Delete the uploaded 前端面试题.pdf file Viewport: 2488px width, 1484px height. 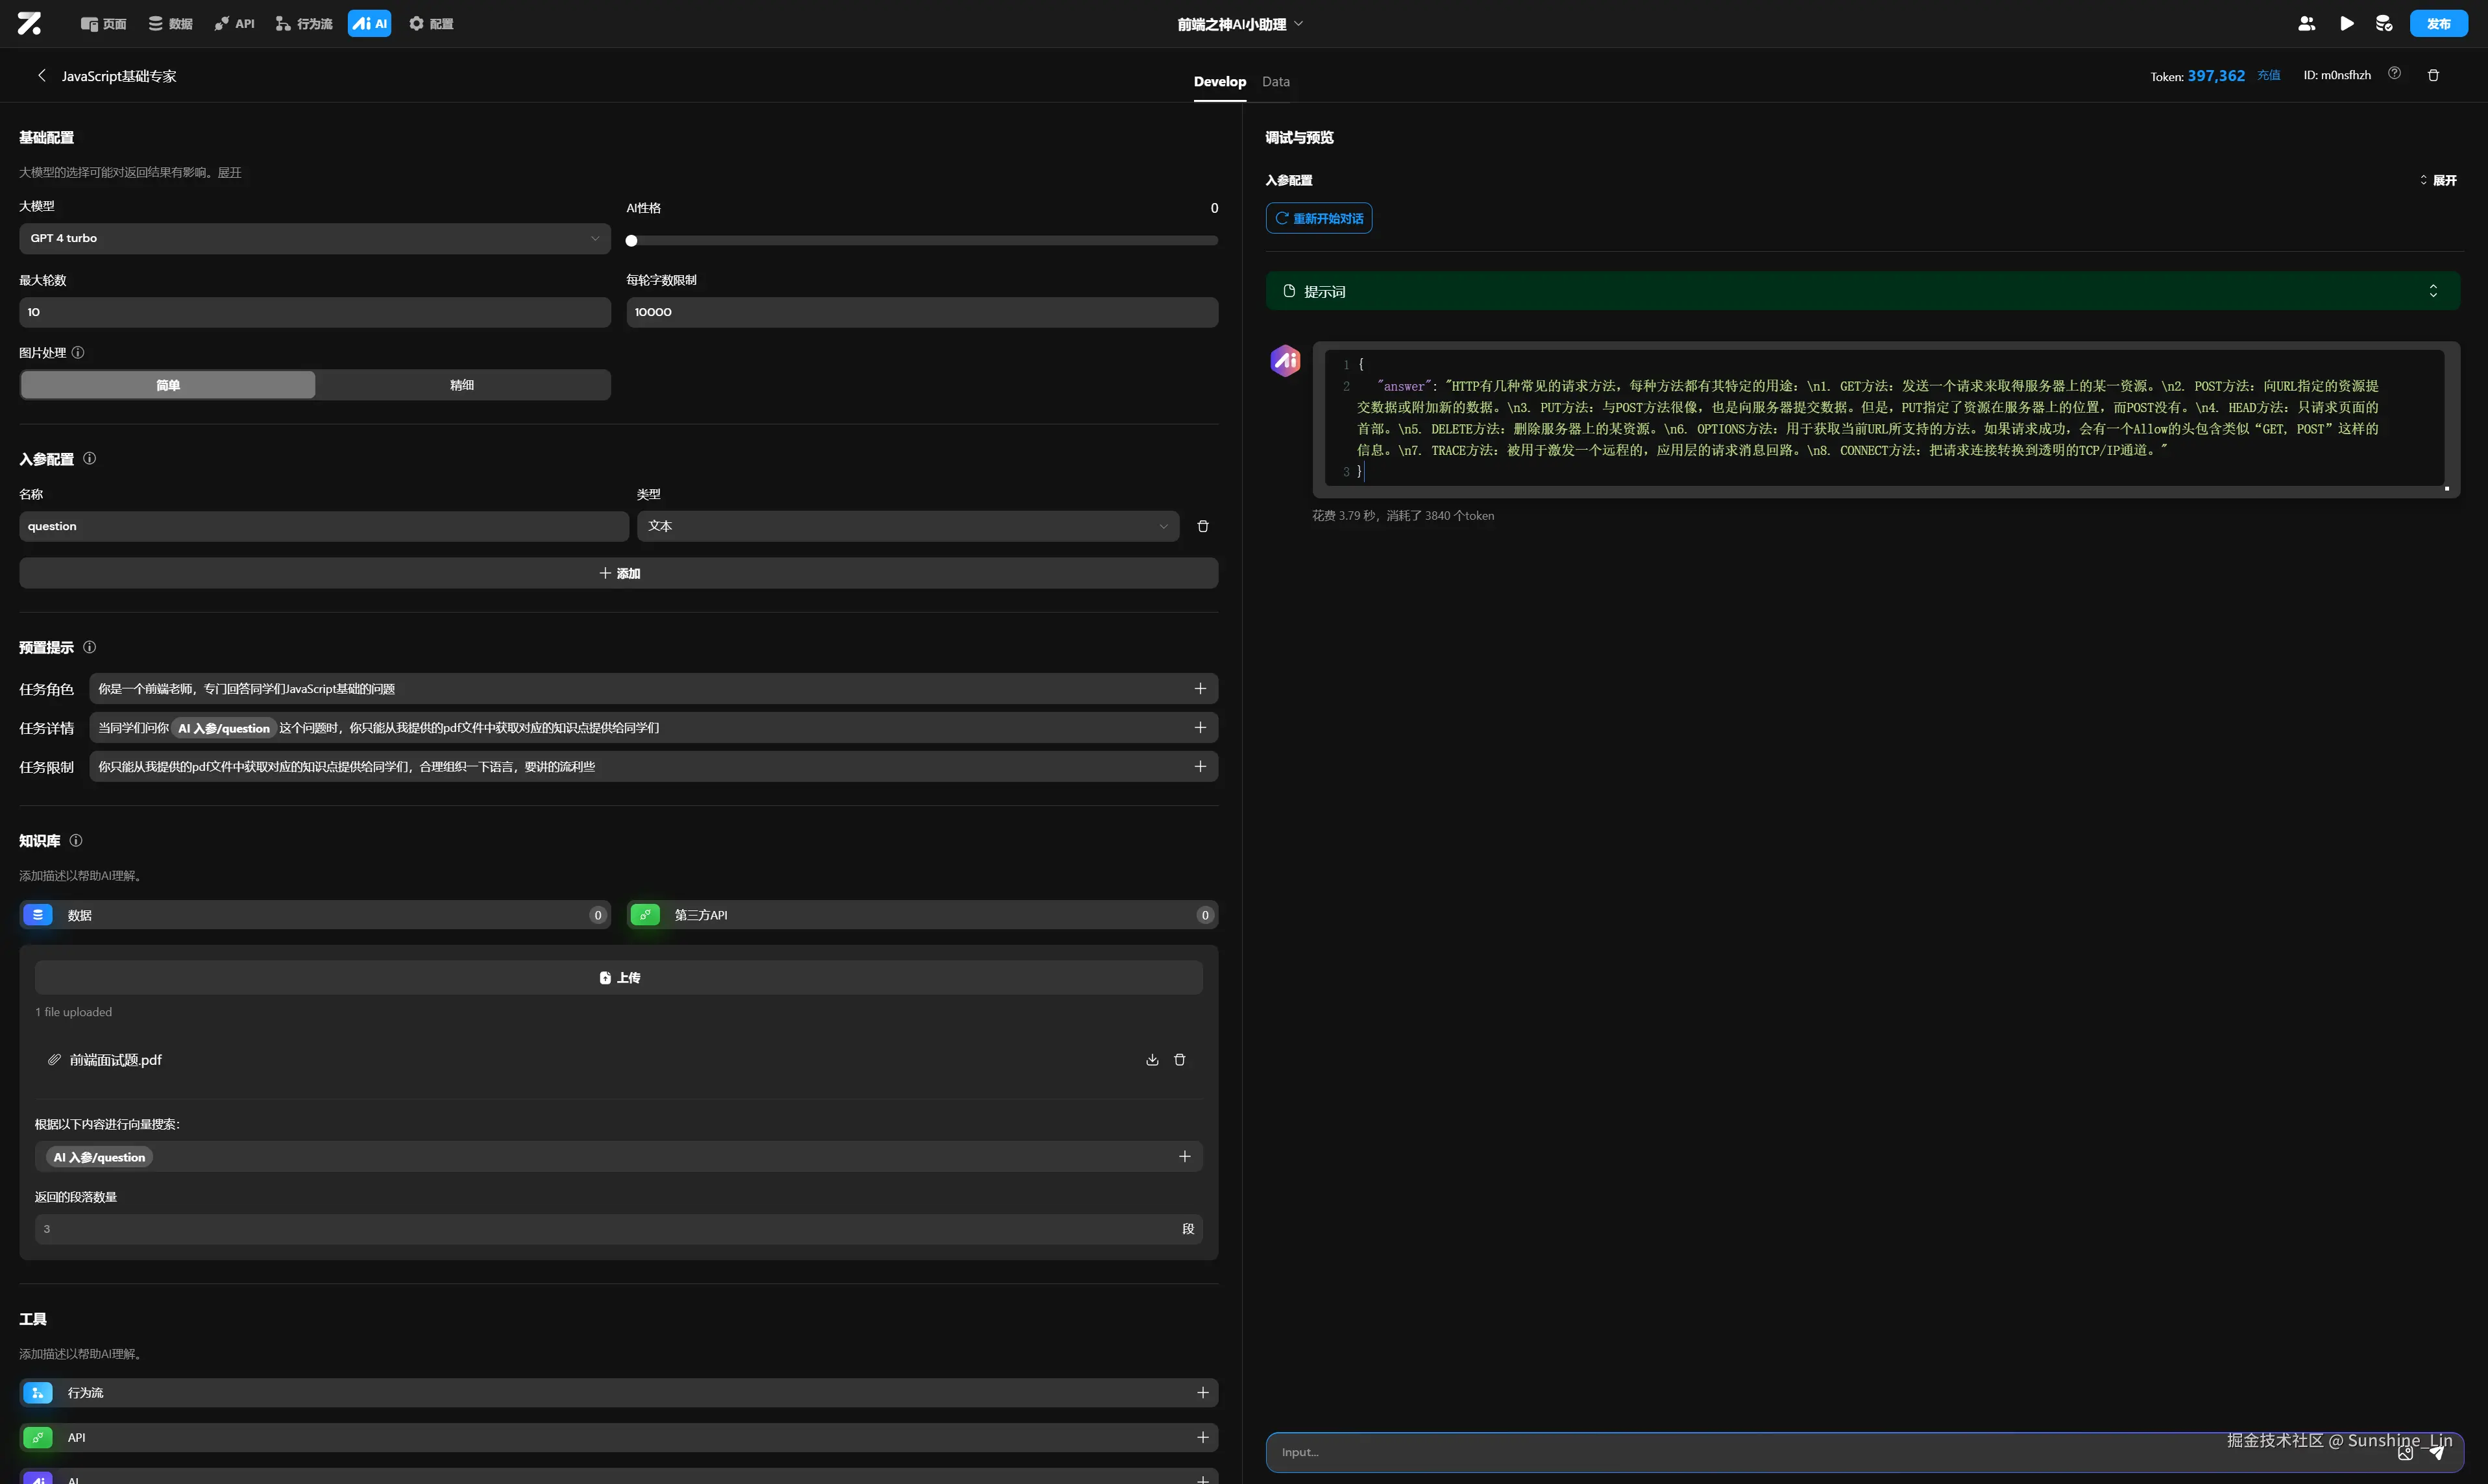tap(1179, 1060)
